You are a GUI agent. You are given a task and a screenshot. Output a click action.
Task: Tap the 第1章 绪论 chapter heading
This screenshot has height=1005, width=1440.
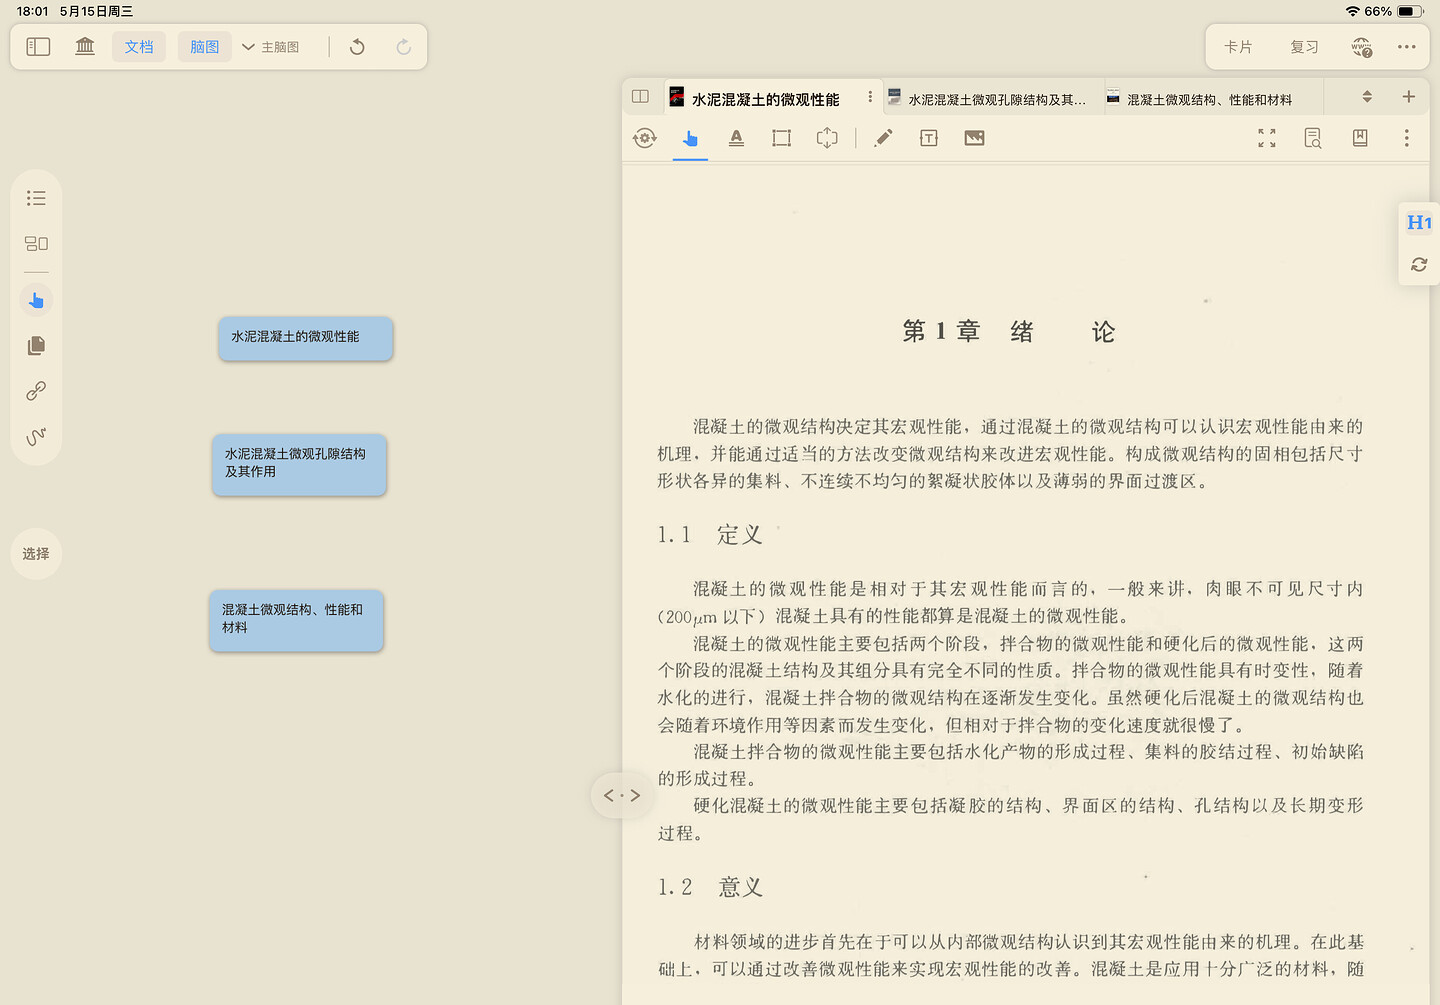(x=1009, y=332)
